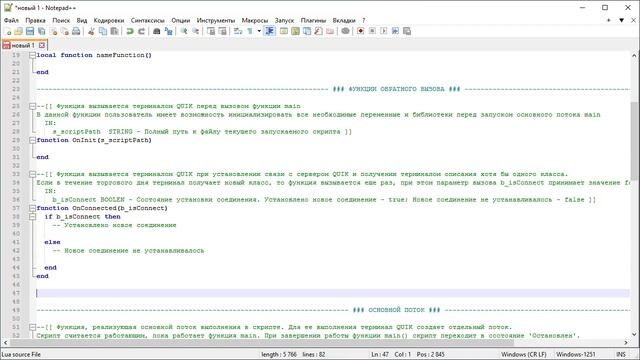Click Windows-1251 encoding in status bar

click(x=576, y=354)
